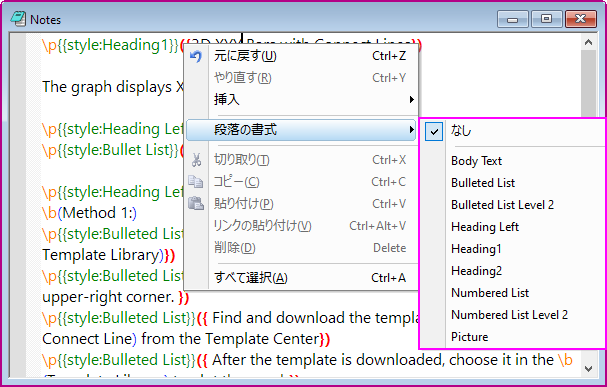Apply the Body Text paragraph style
The width and height of the screenshot is (607, 387).
[x=513, y=161]
